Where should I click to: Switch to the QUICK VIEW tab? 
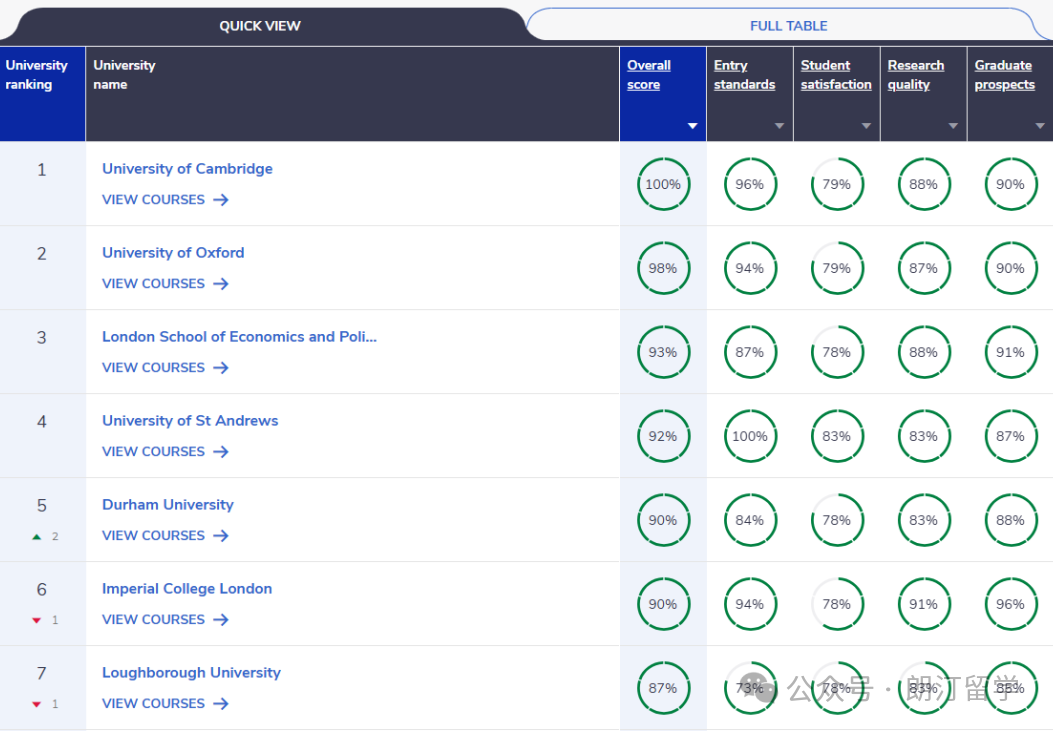click(260, 26)
